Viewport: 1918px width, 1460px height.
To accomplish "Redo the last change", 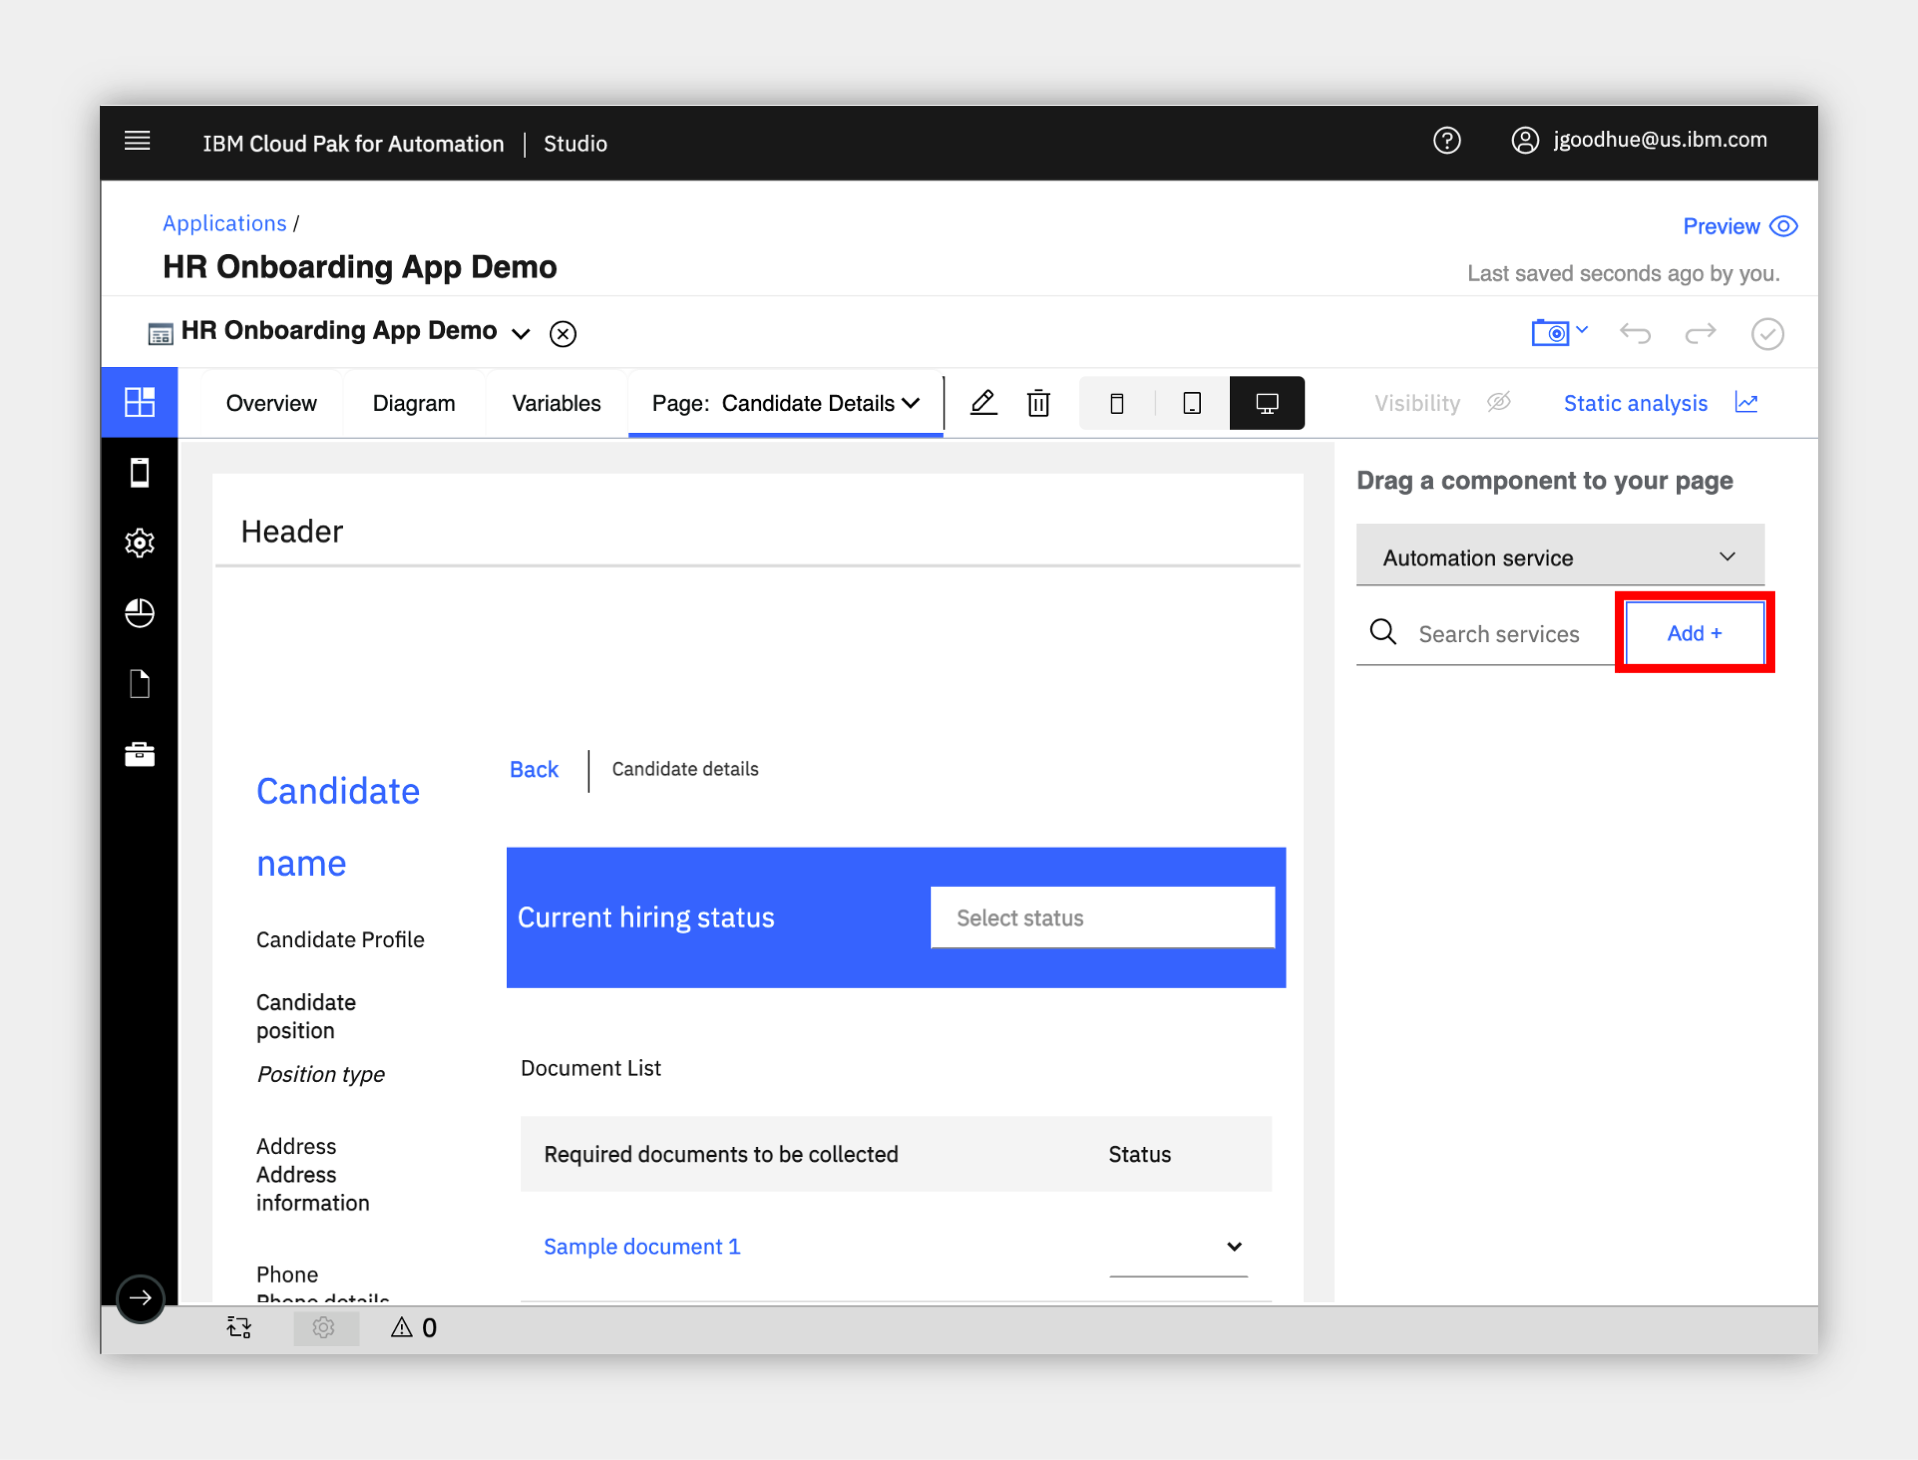I will 1700,333.
